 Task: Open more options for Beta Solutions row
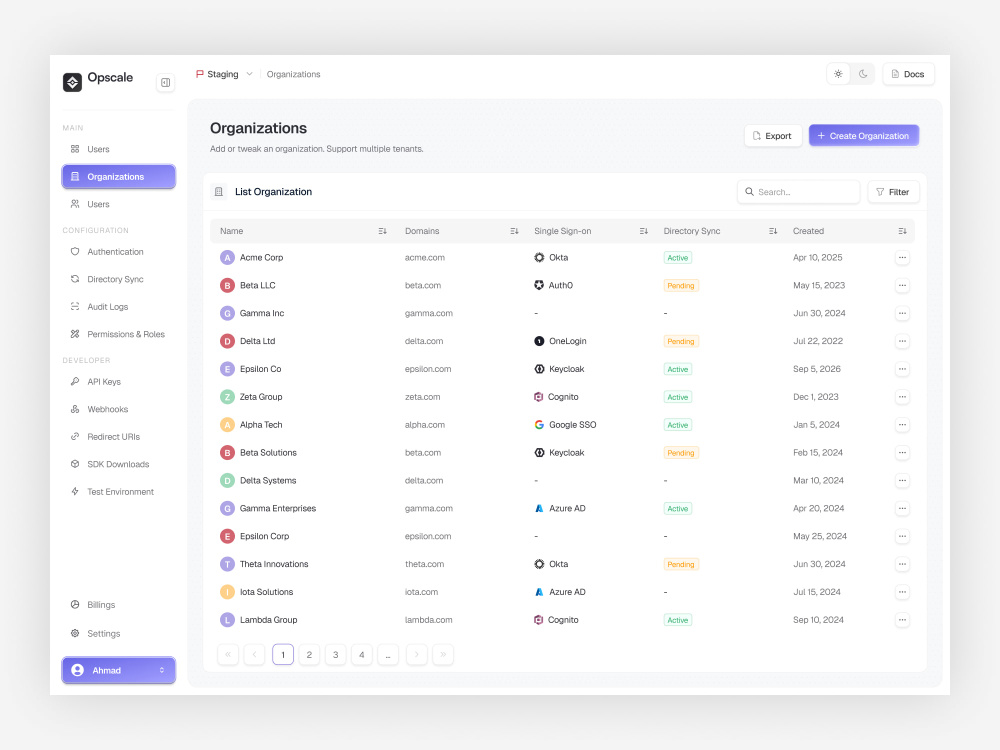click(902, 453)
